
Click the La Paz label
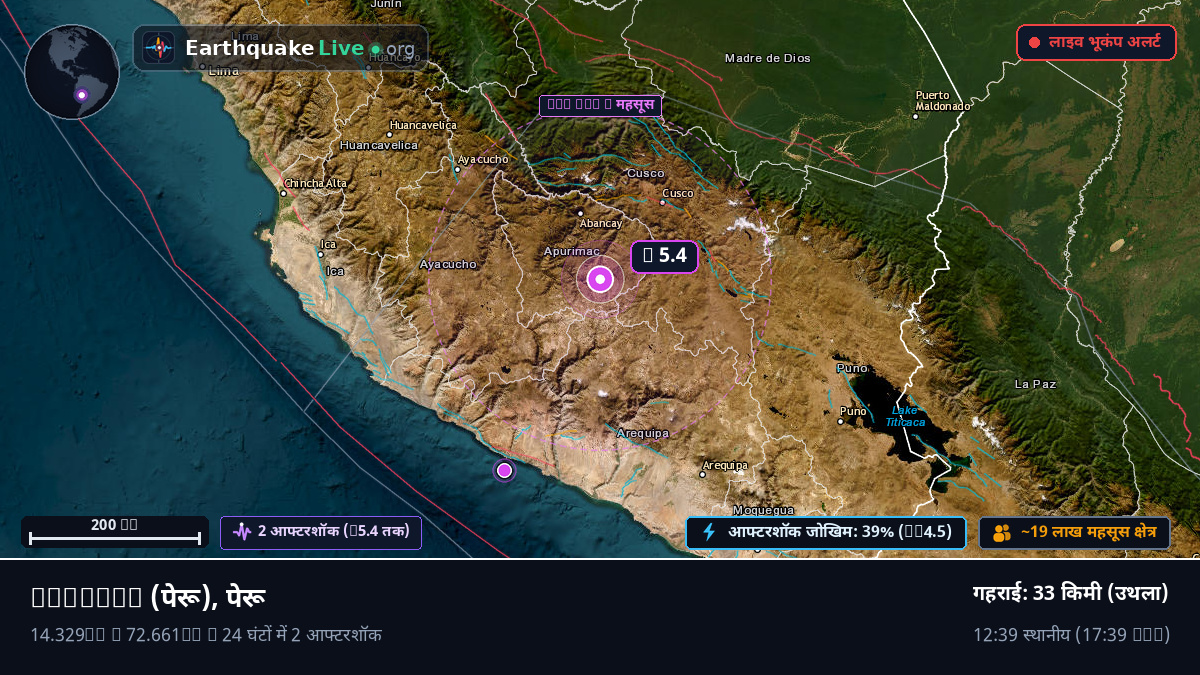pos(1035,384)
